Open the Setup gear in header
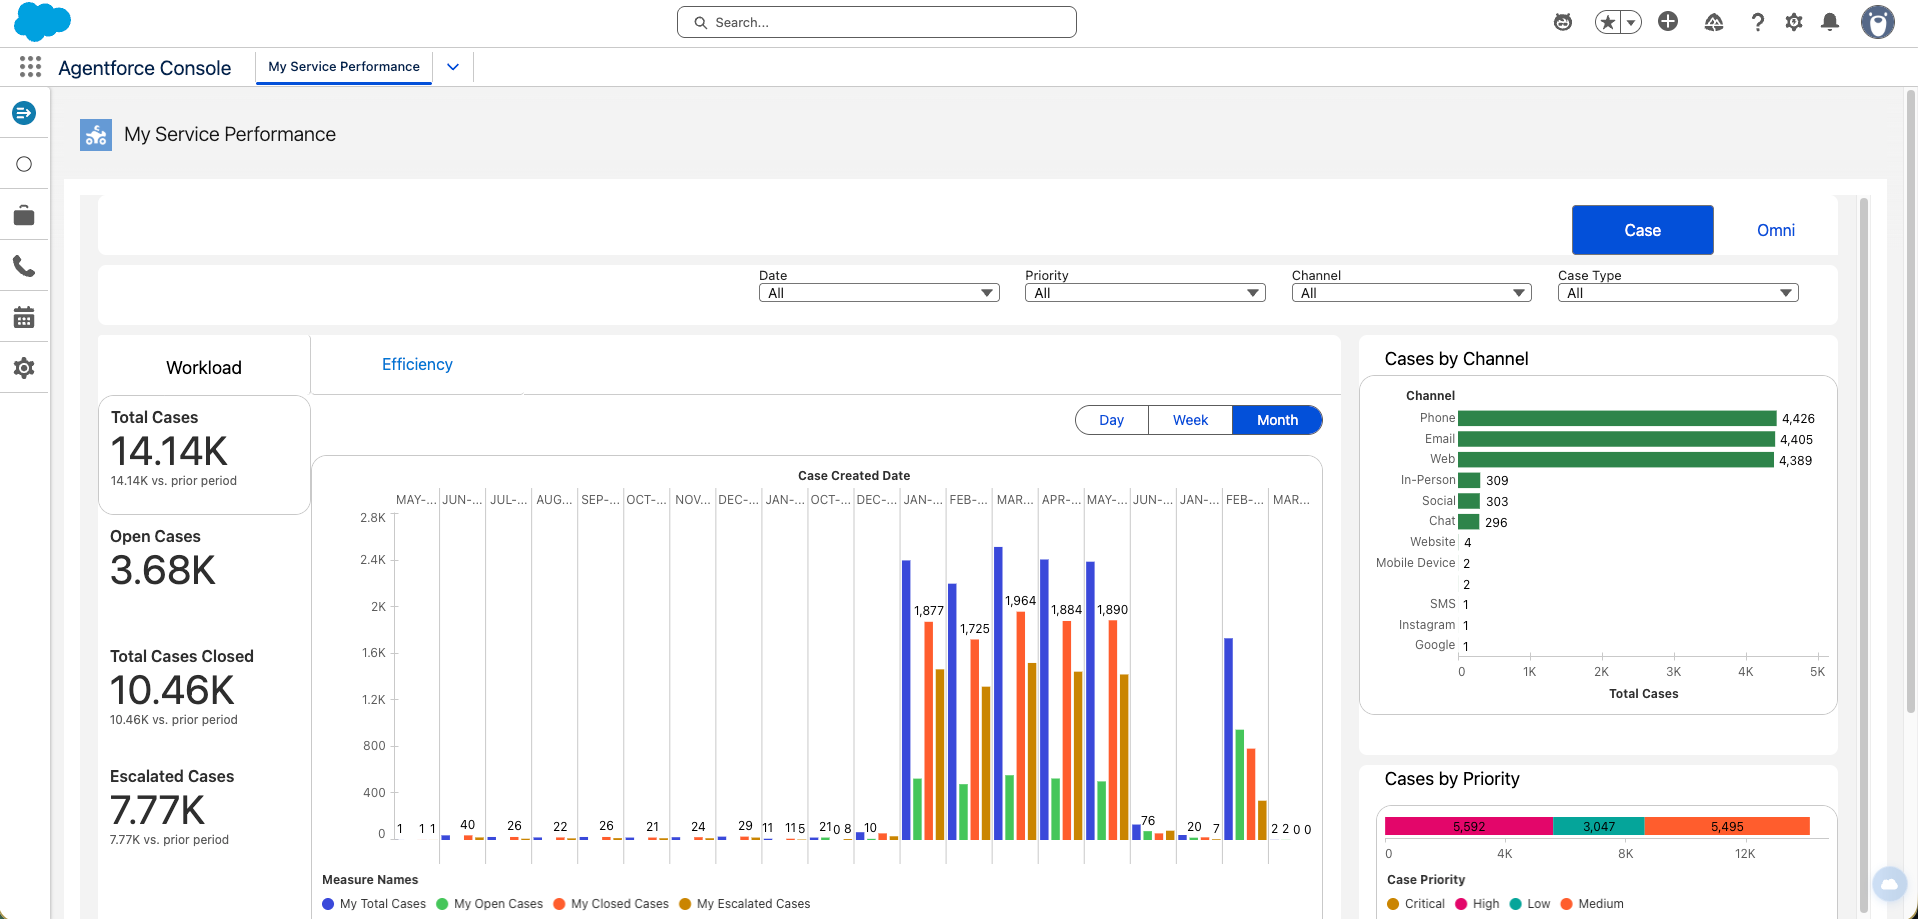 click(1794, 22)
